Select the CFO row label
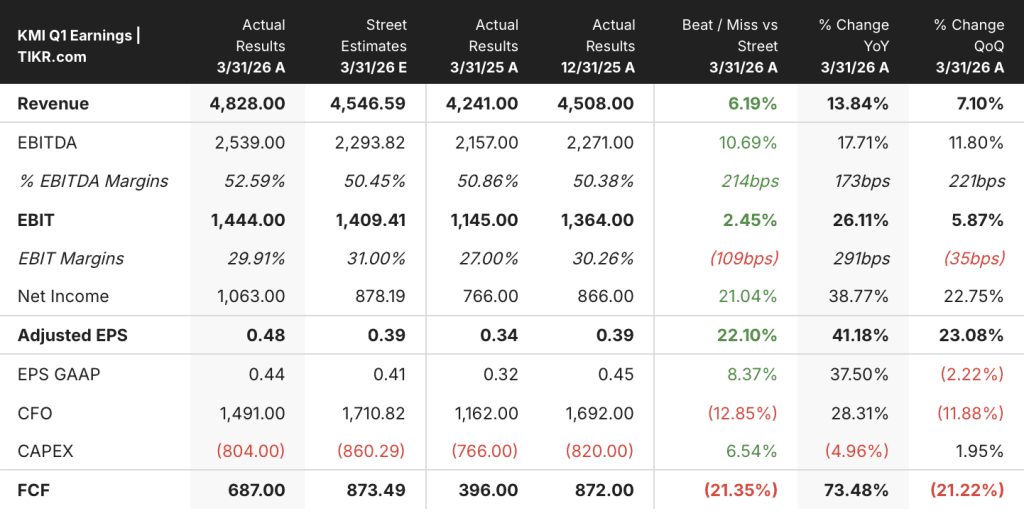This screenshot has height=516, width=1024. (x=35, y=413)
